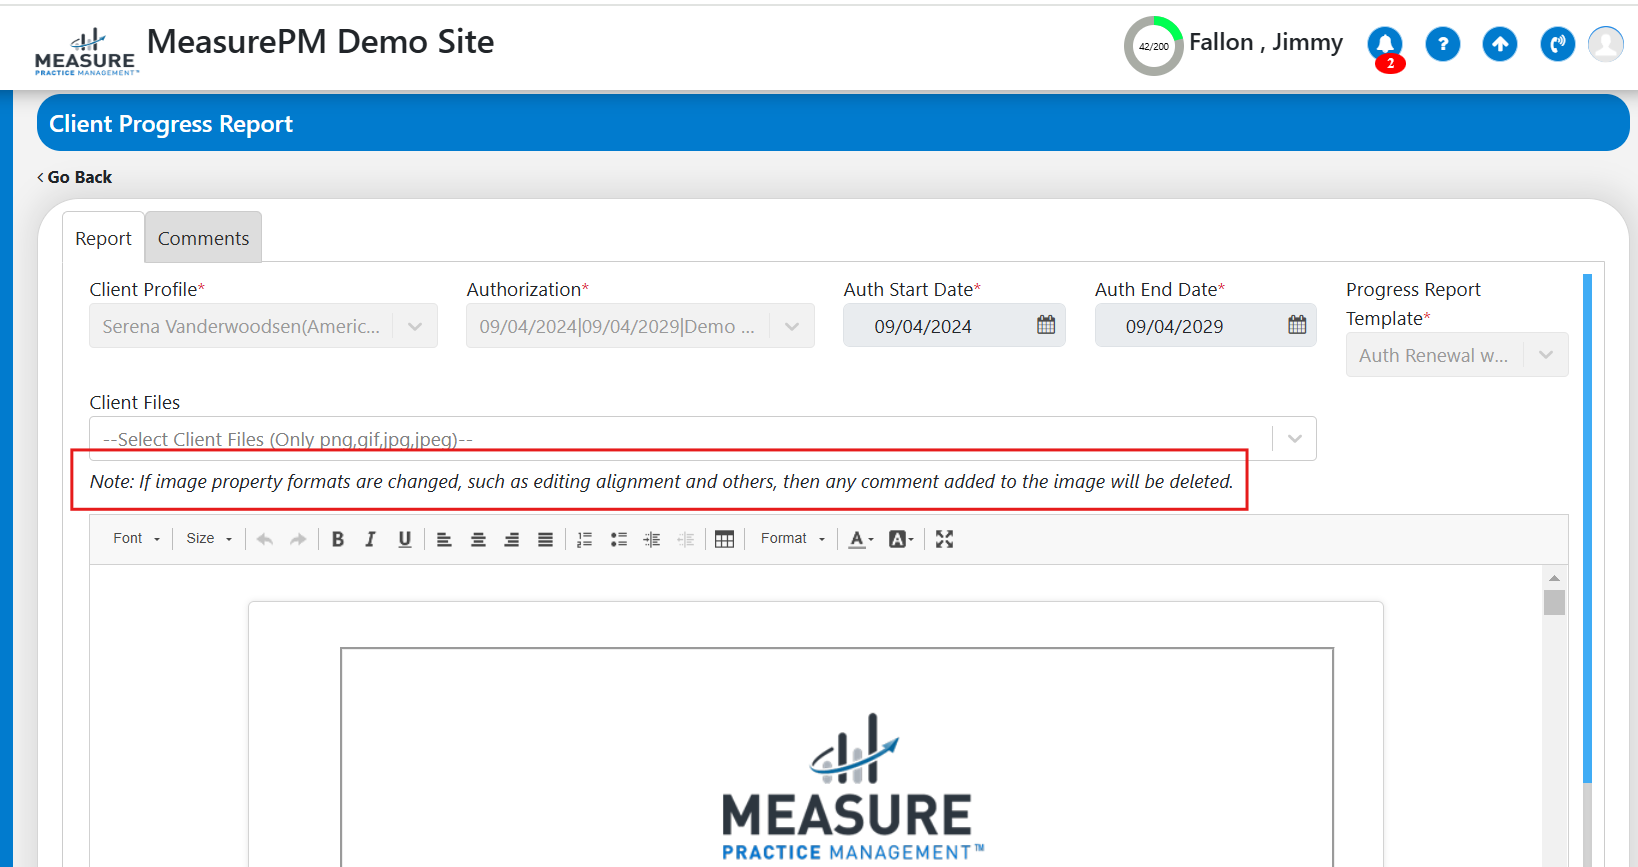Open Auth Start Date calendar picker
The height and width of the screenshot is (867, 1638).
1046,325
